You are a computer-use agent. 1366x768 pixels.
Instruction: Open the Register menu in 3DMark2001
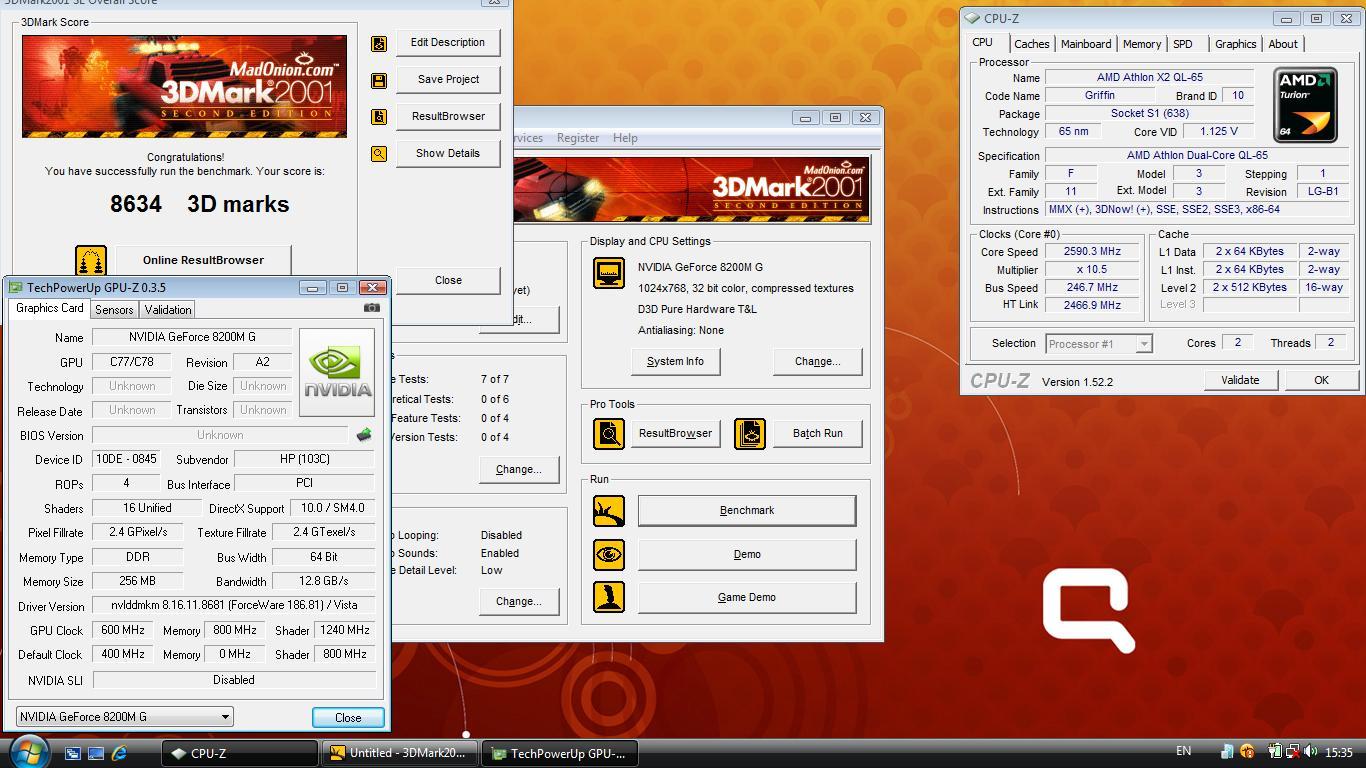578,138
